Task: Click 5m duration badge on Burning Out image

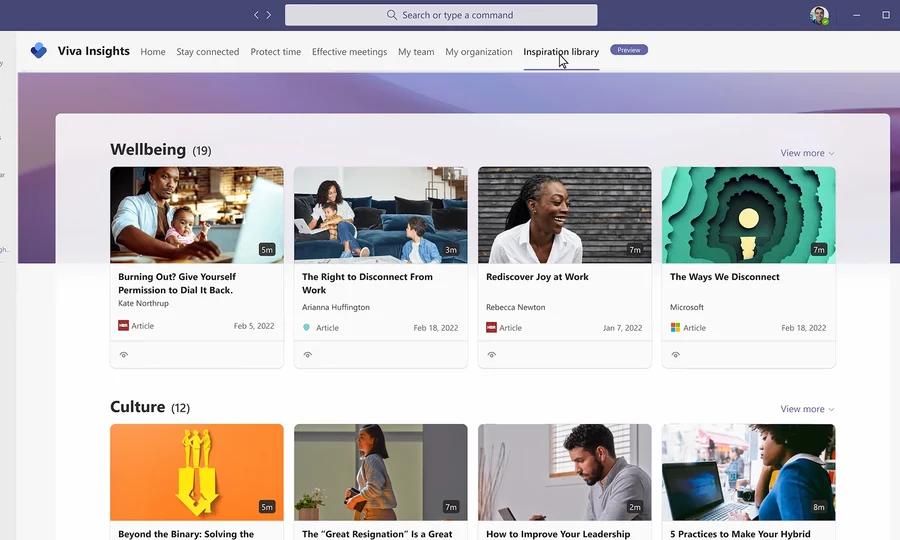Action: click(x=267, y=250)
